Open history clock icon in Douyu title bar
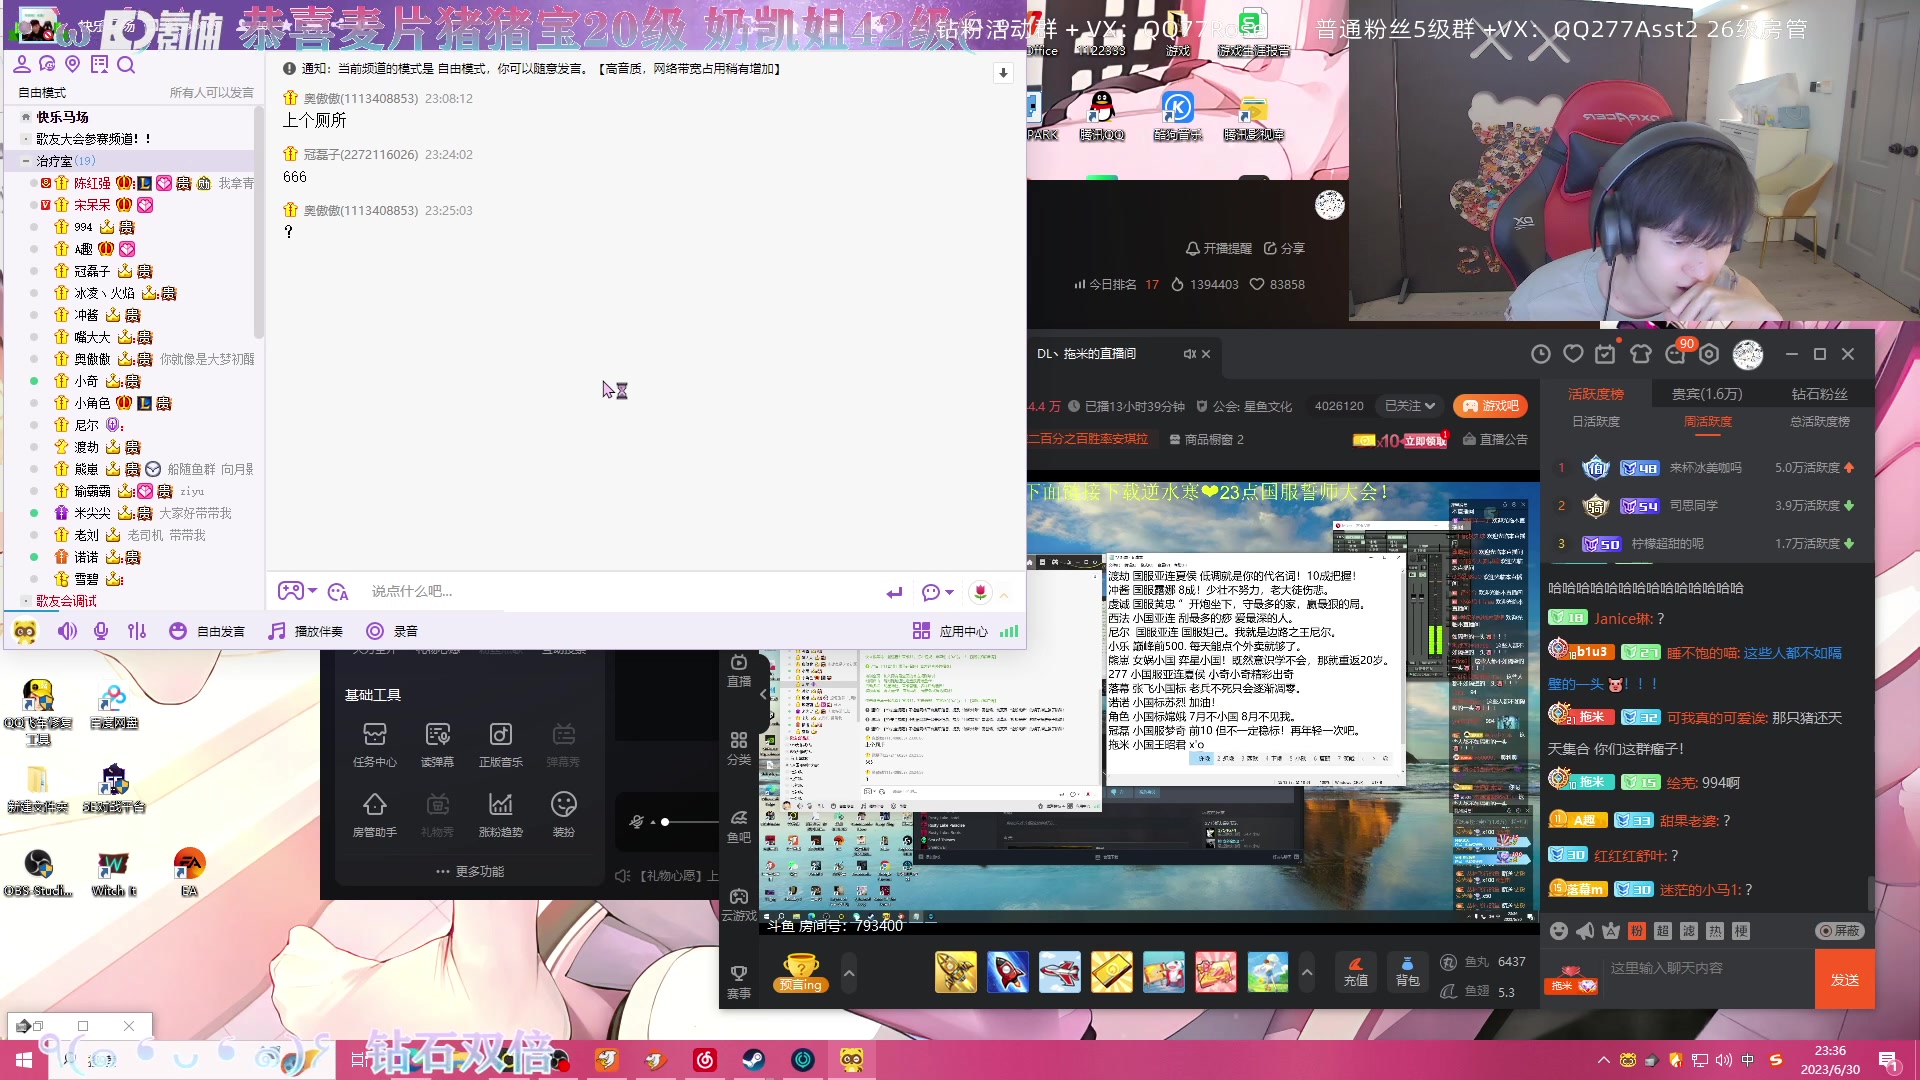 point(1541,354)
